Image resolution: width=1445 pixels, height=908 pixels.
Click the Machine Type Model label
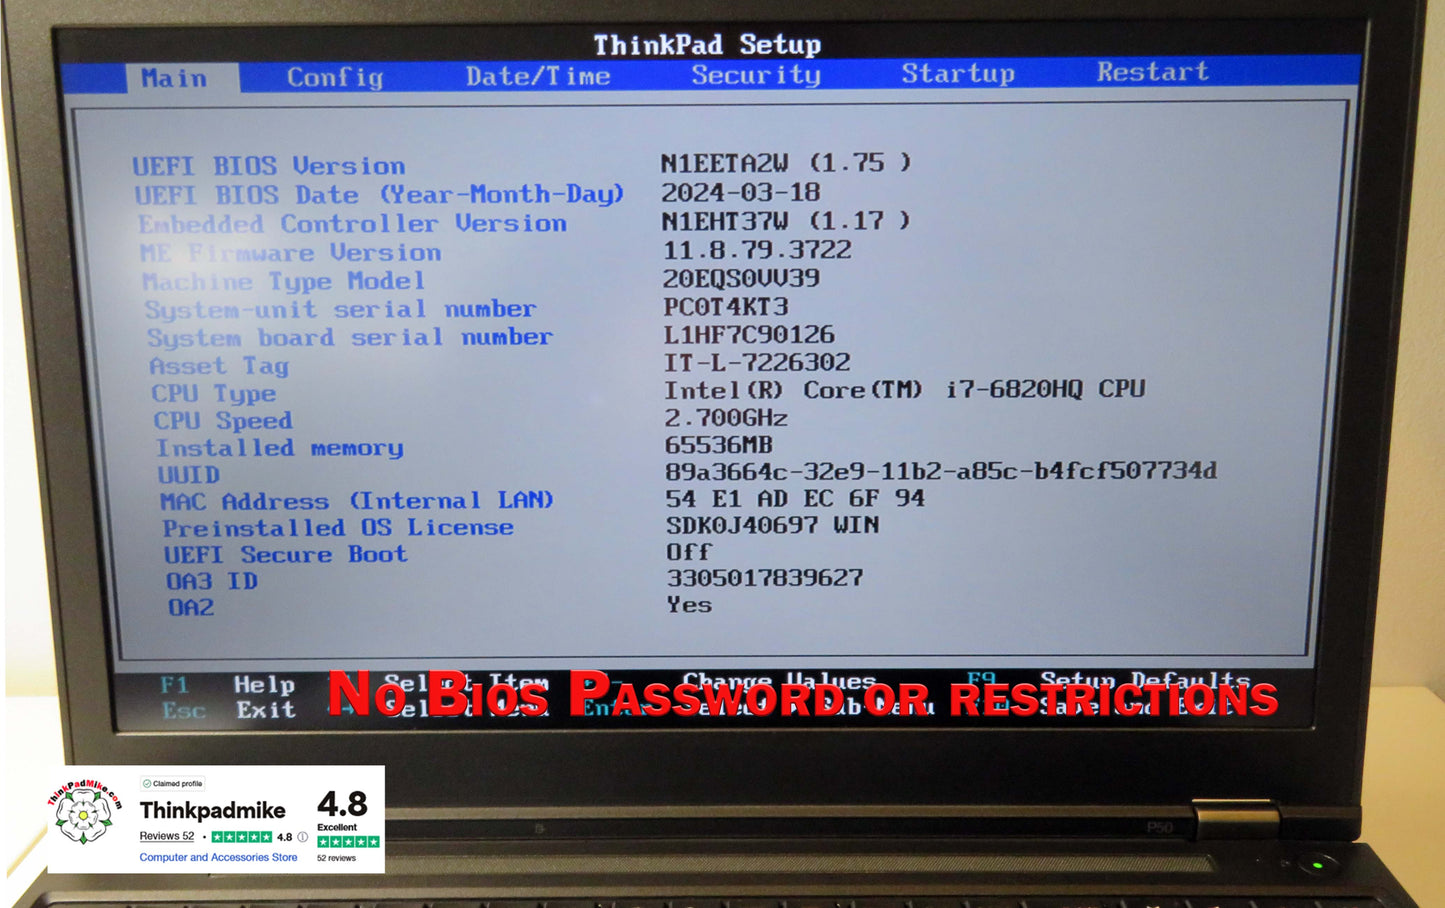(284, 281)
